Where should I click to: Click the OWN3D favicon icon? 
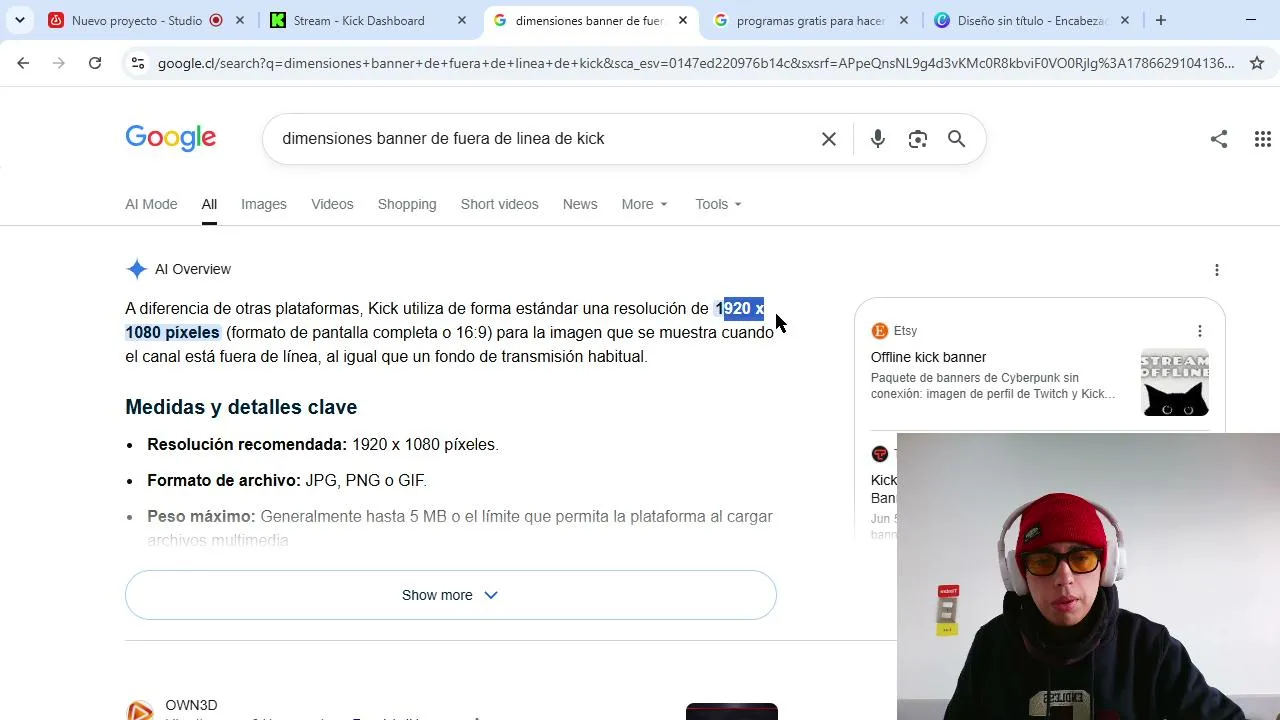coord(140,711)
